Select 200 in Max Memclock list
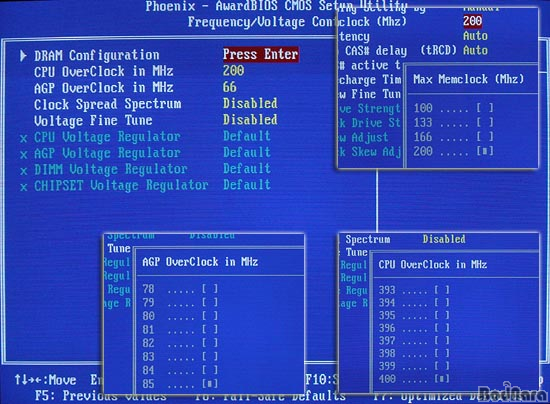 [454, 152]
